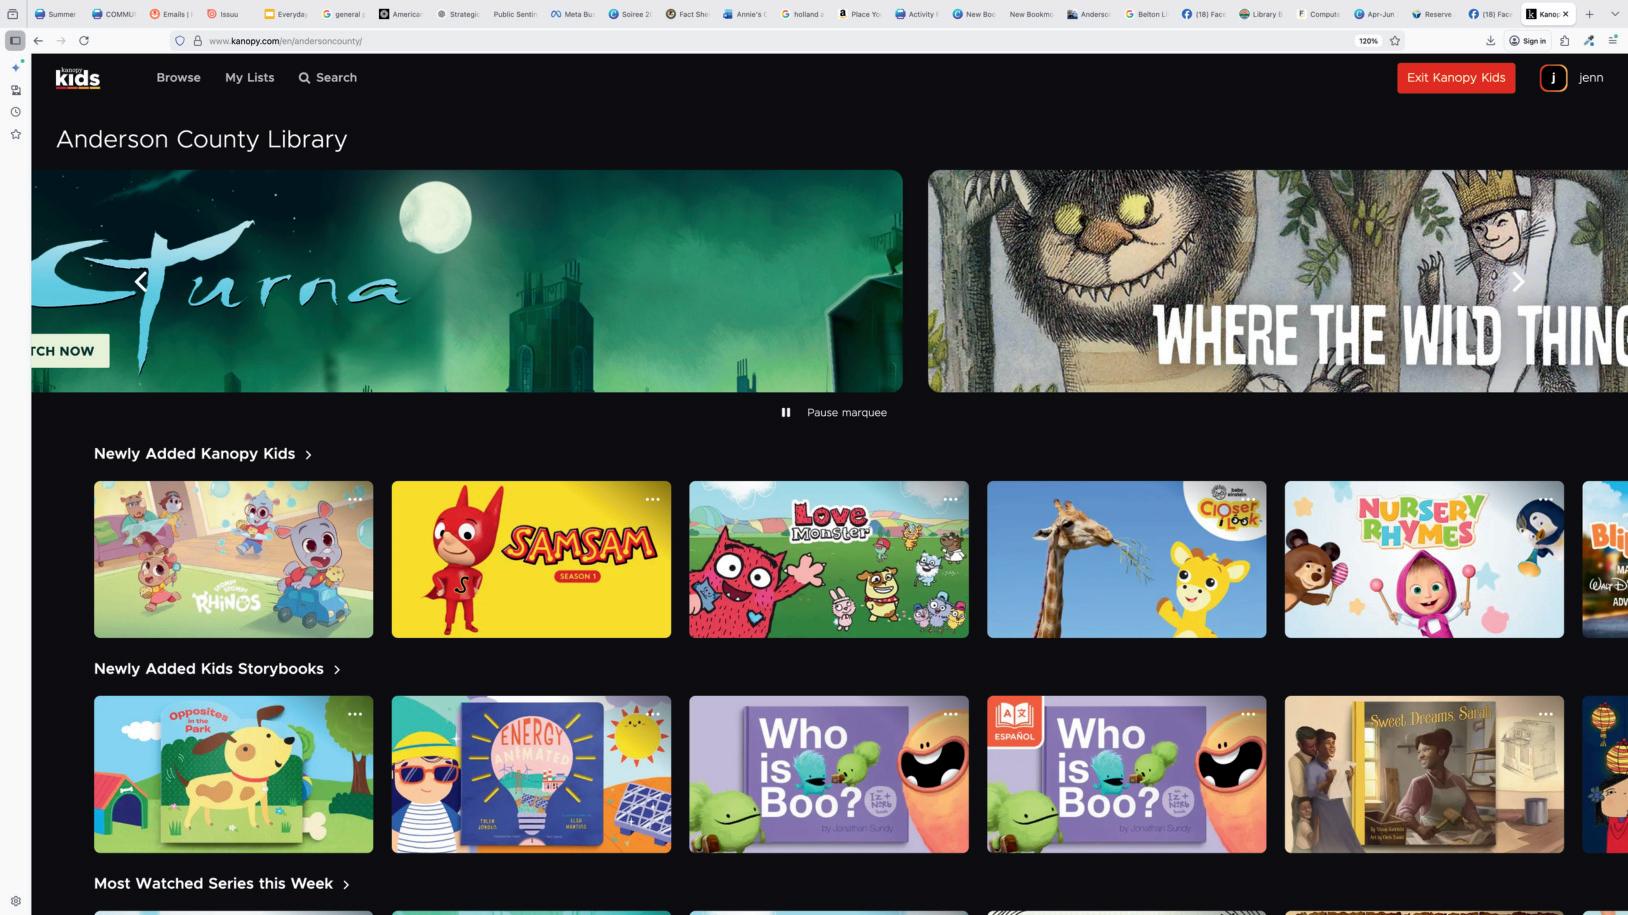Click the tracking protection shield icon
The image size is (1628, 915).
pos(180,41)
